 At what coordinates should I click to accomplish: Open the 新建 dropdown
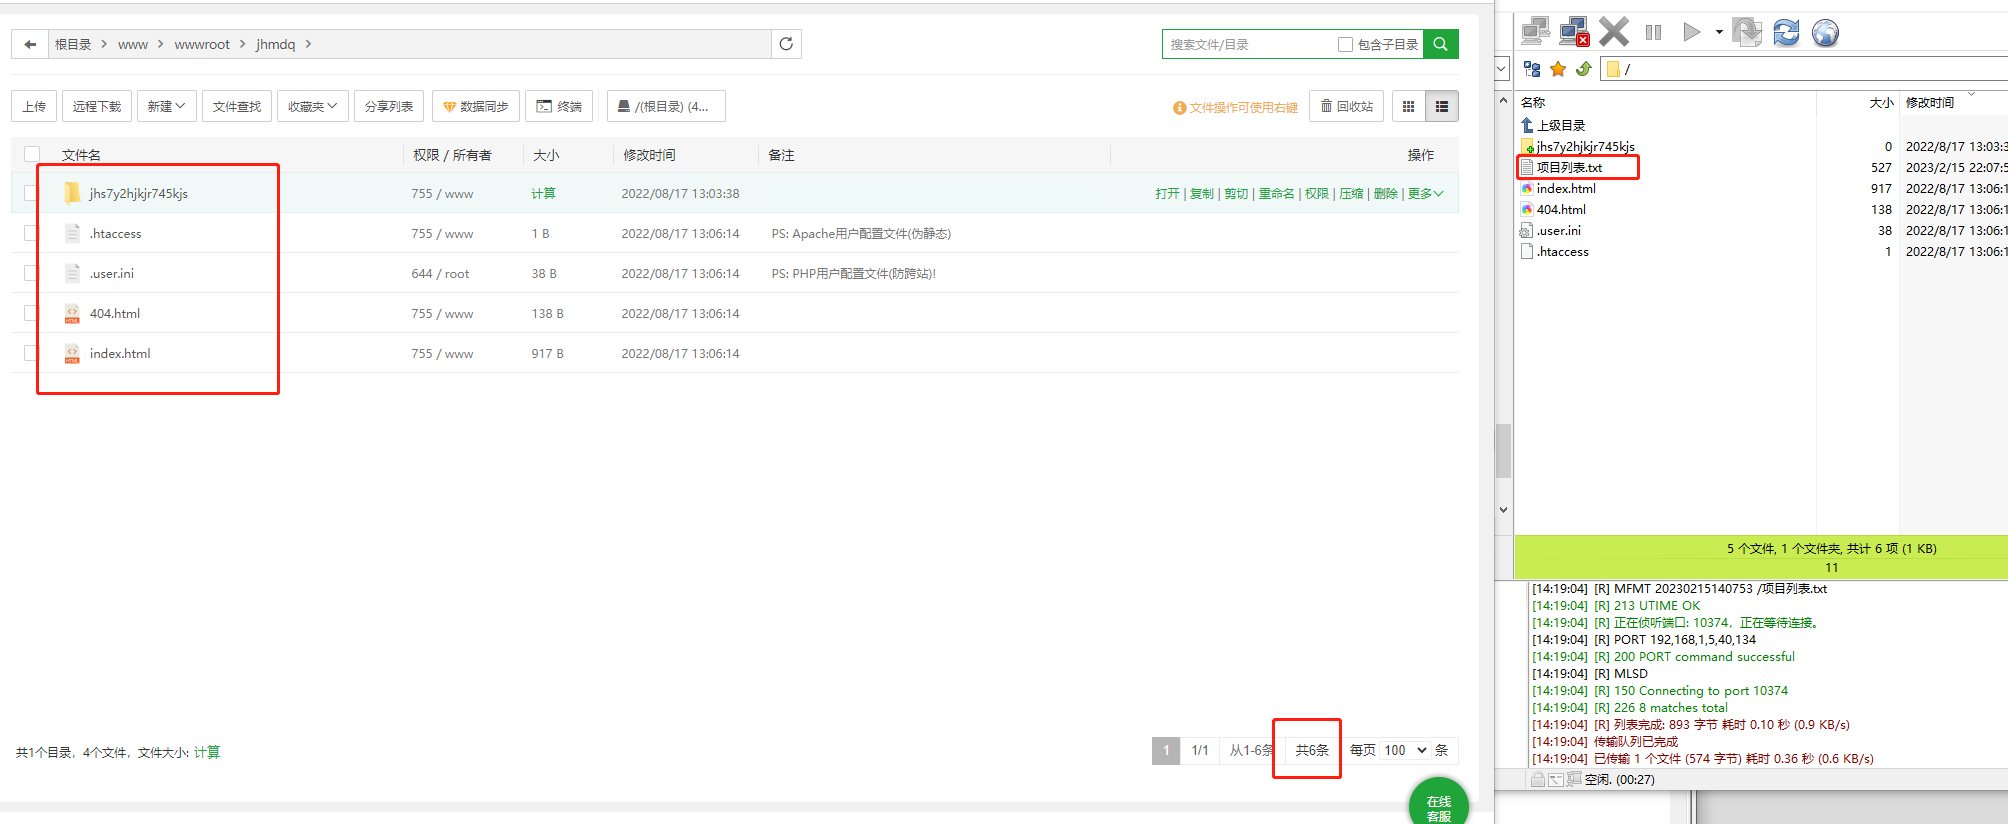tap(166, 106)
